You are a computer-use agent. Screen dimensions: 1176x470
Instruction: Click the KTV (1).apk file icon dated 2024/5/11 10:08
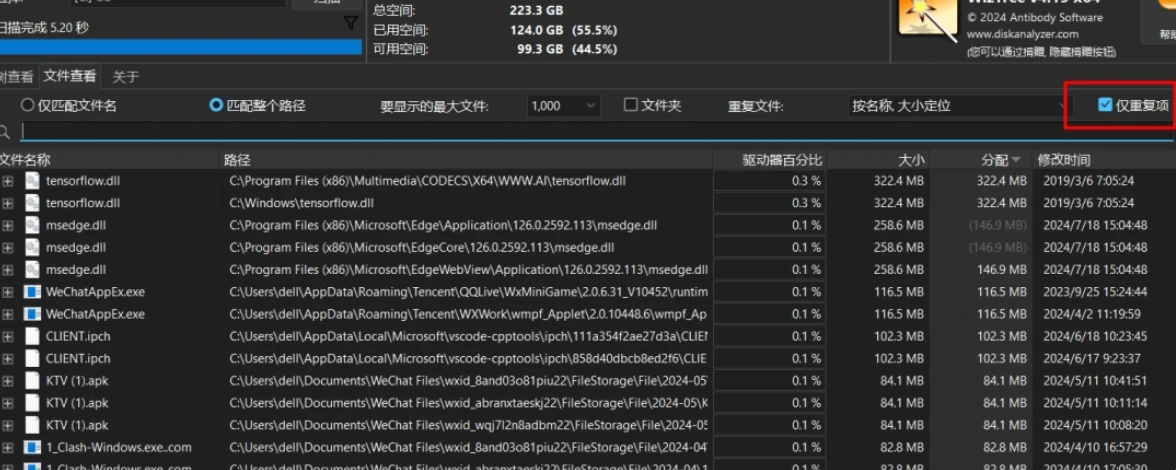[x=32, y=425]
